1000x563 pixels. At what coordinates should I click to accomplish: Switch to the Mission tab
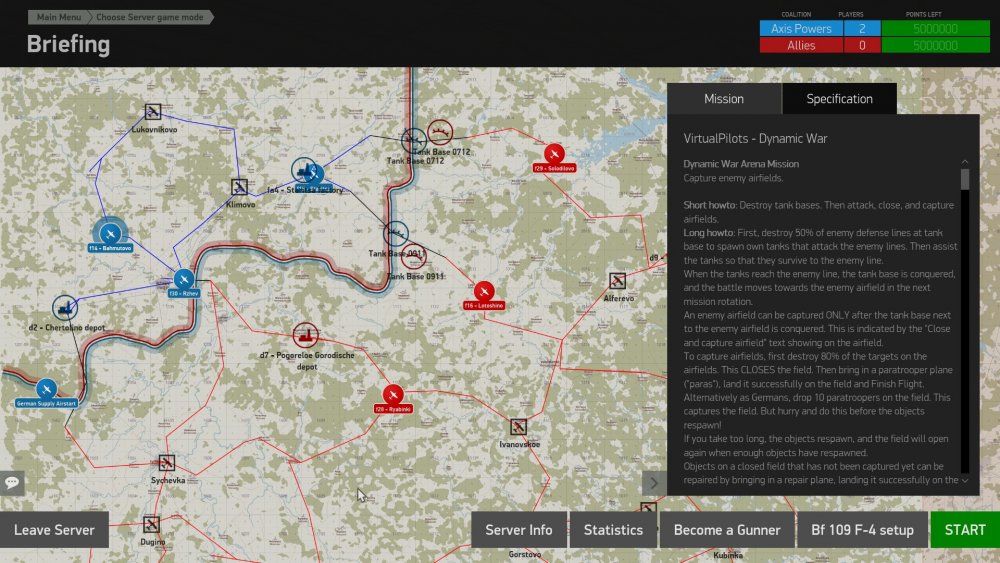[723, 99]
